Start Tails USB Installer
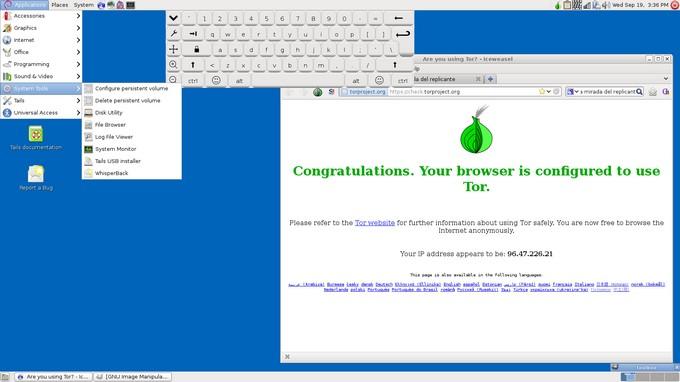680x382 pixels. pos(131,161)
